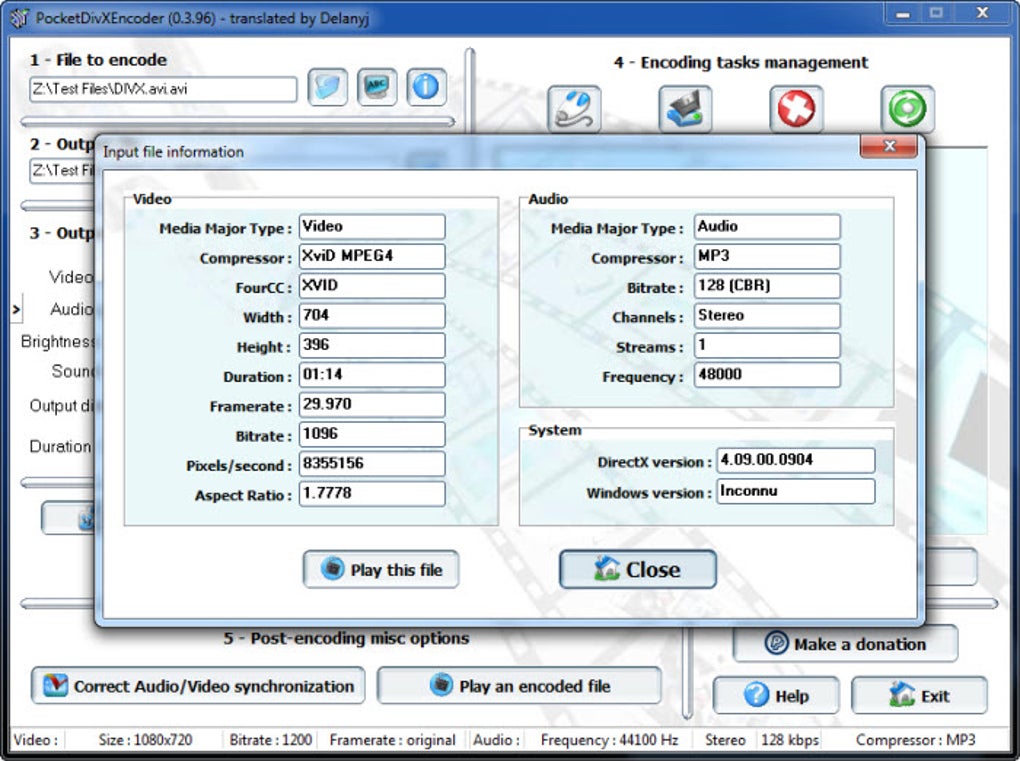Screen dimensions: 1020x761
Task: Close the Input file information window
Action: tap(888, 146)
